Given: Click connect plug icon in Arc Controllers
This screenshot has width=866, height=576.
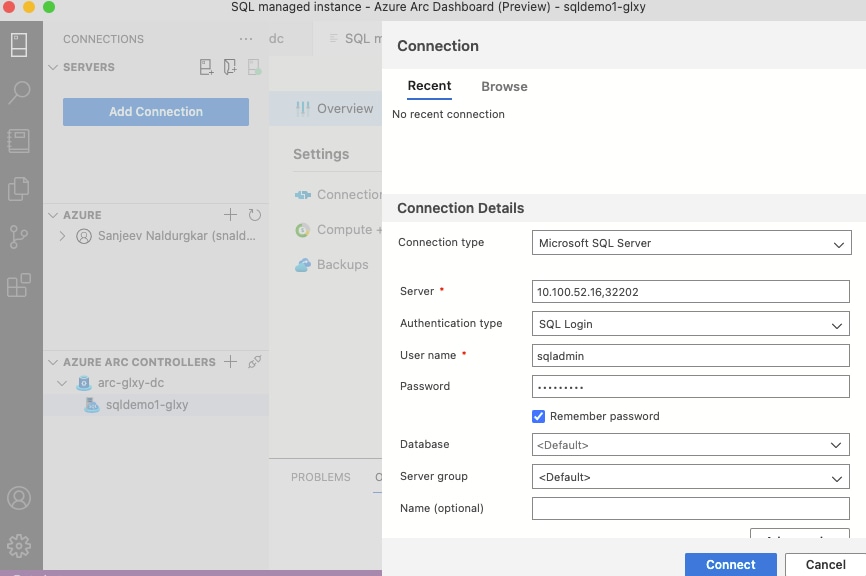Looking at the screenshot, I should [x=255, y=362].
